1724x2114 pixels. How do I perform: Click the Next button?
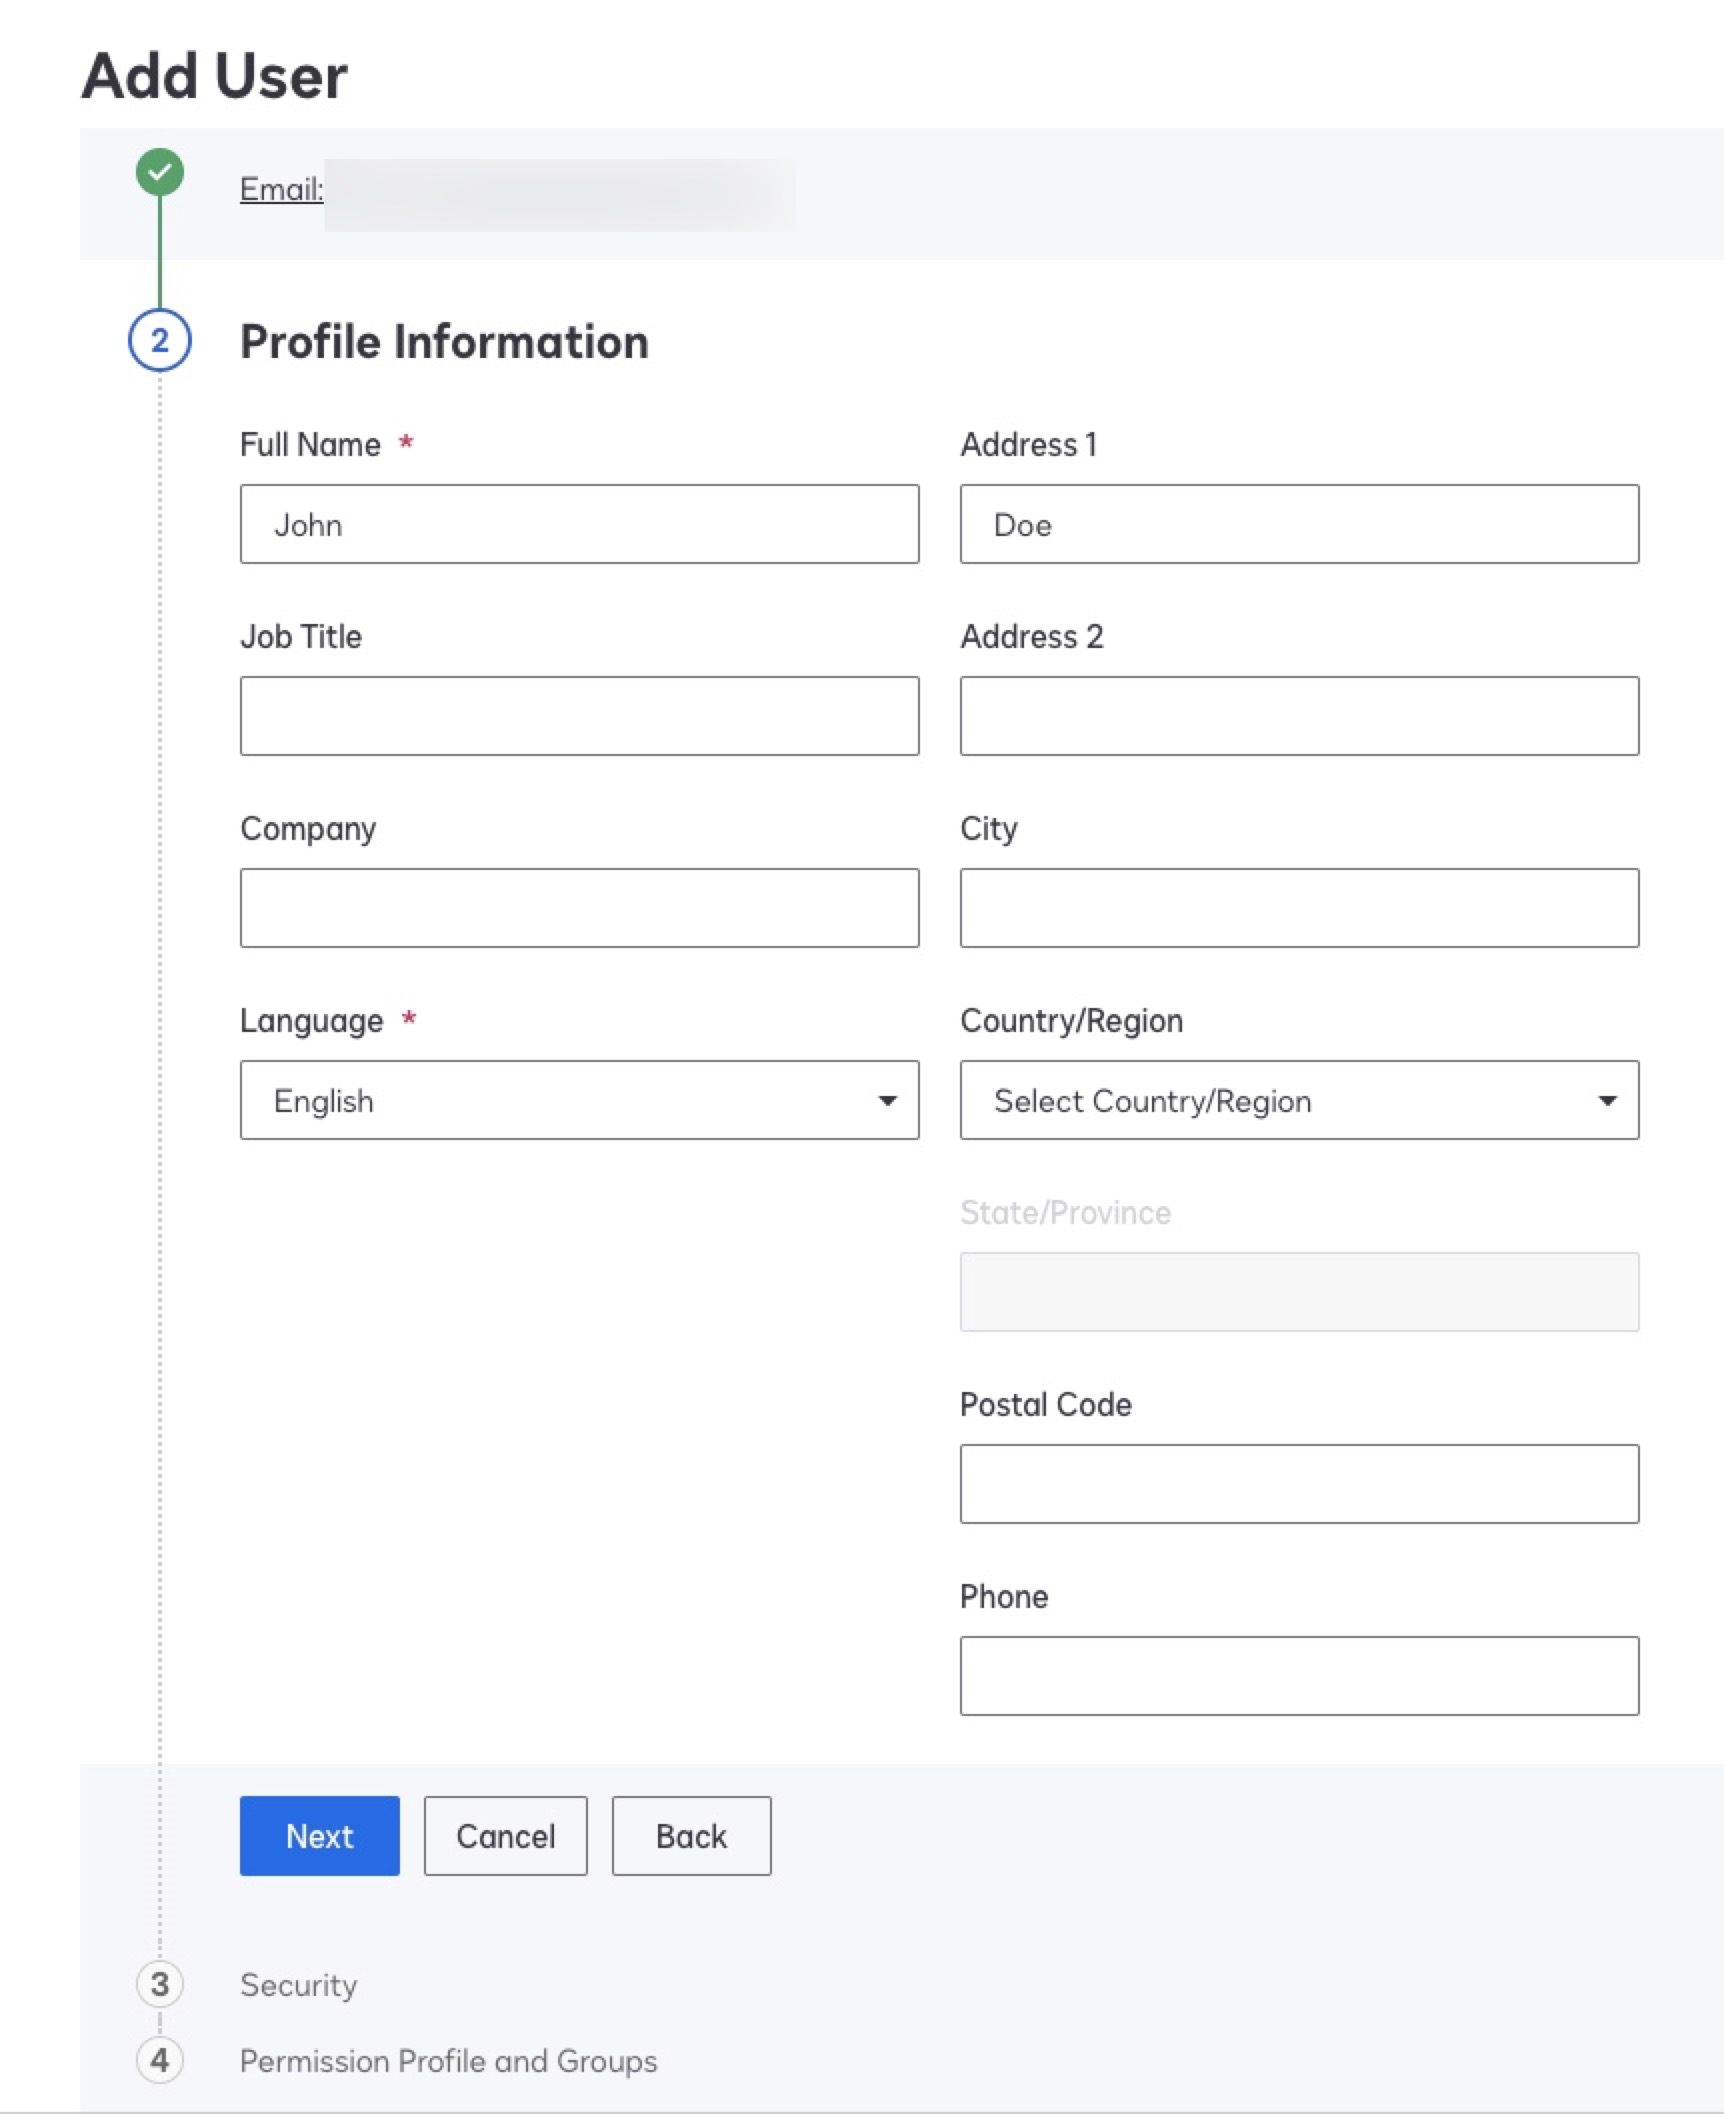[319, 1836]
